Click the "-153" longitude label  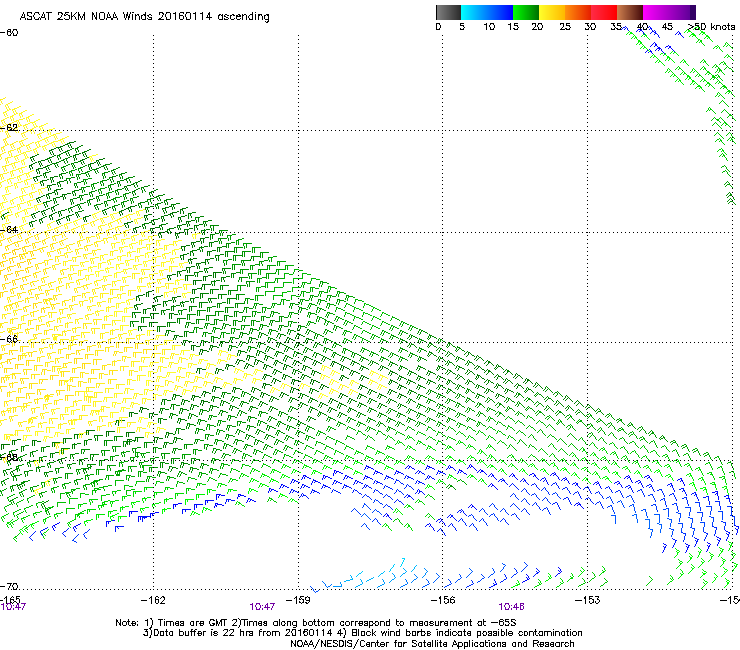click(587, 600)
